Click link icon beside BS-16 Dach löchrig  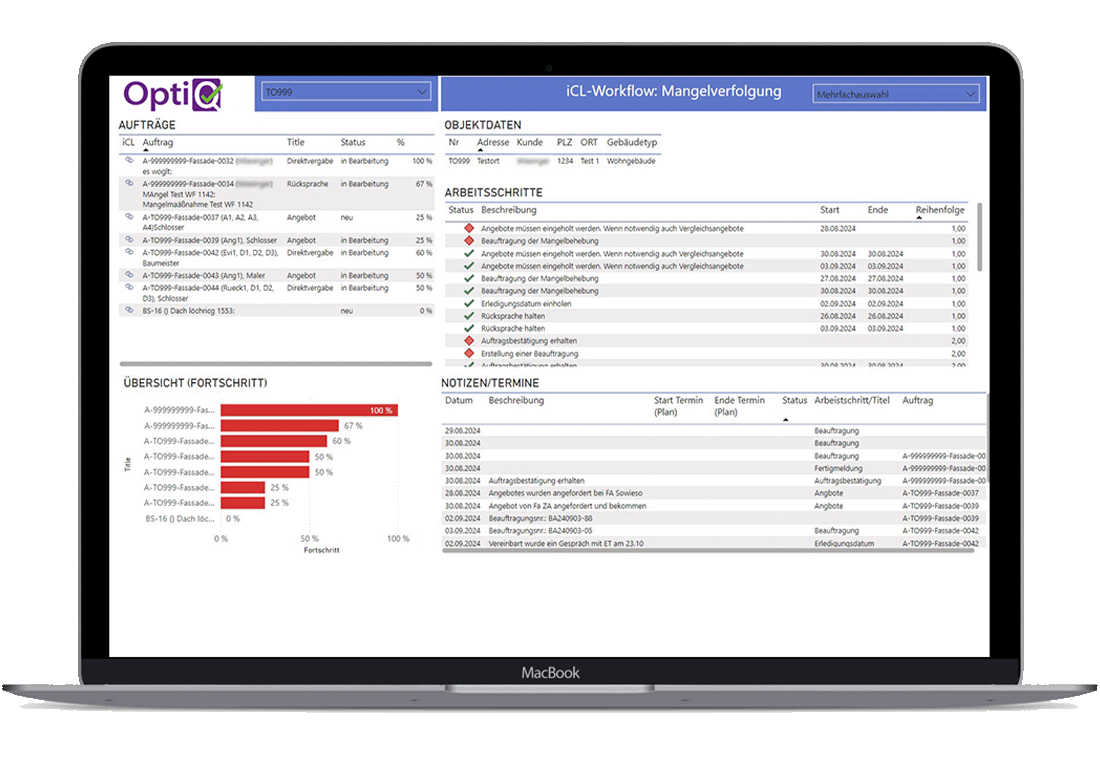point(128,311)
